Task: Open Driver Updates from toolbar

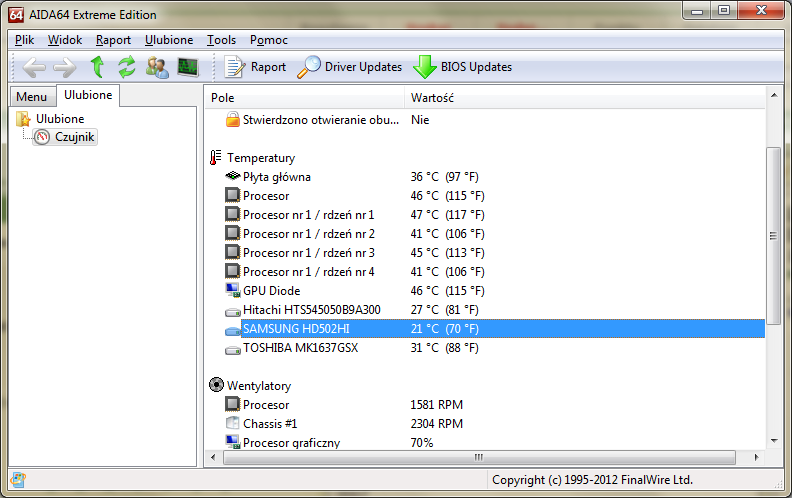Action: point(350,67)
